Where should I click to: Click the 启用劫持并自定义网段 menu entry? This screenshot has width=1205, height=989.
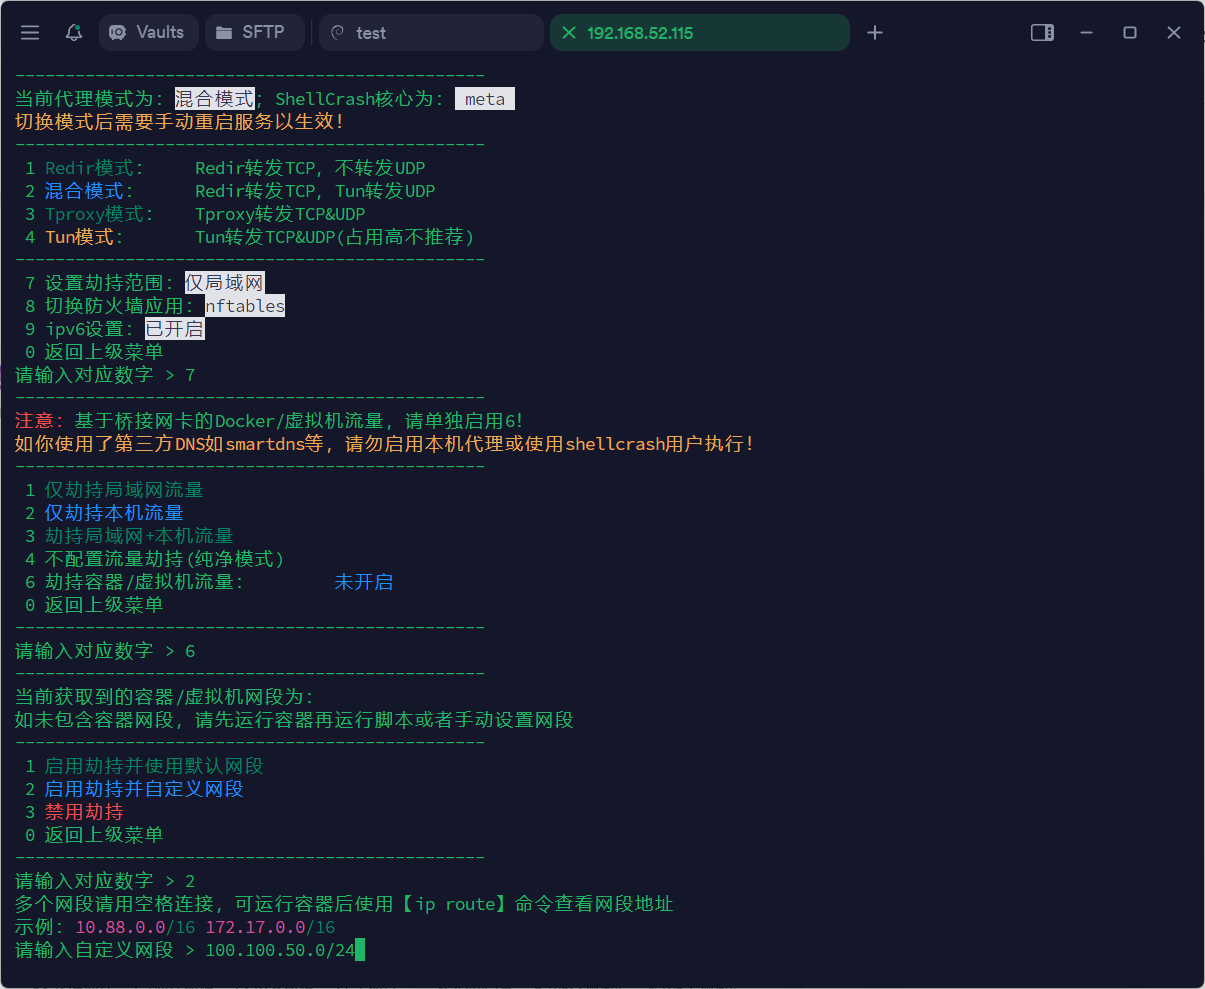pyautogui.click(x=145, y=788)
